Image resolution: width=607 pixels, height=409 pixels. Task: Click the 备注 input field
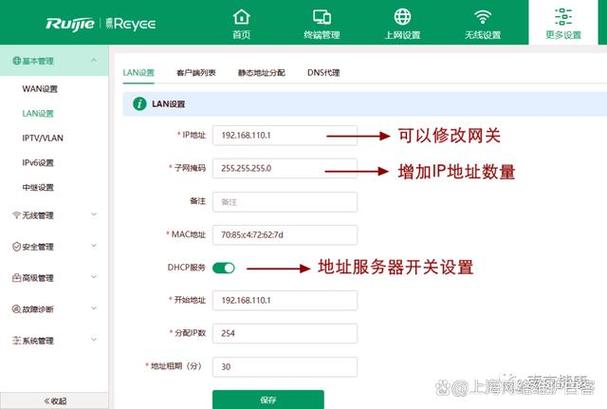(x=285, y=202)
